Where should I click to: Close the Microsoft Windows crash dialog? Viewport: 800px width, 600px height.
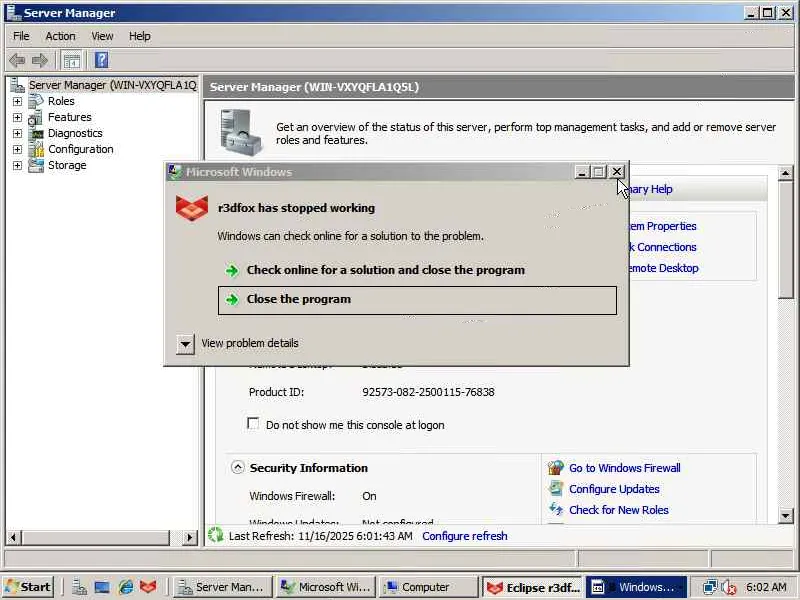pos(617,172)
